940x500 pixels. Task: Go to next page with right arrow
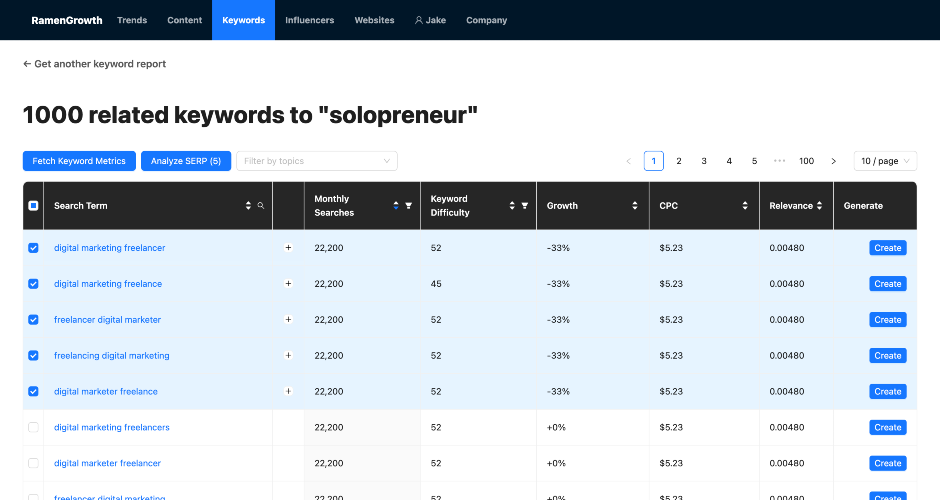[x=833, y=161]
